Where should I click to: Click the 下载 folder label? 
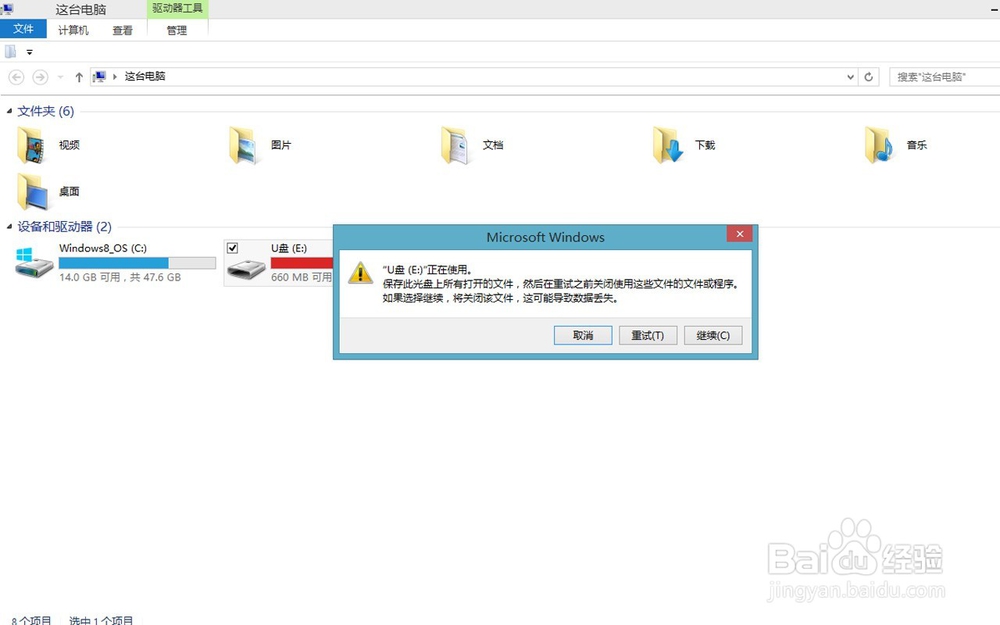[x=705, y=145]
